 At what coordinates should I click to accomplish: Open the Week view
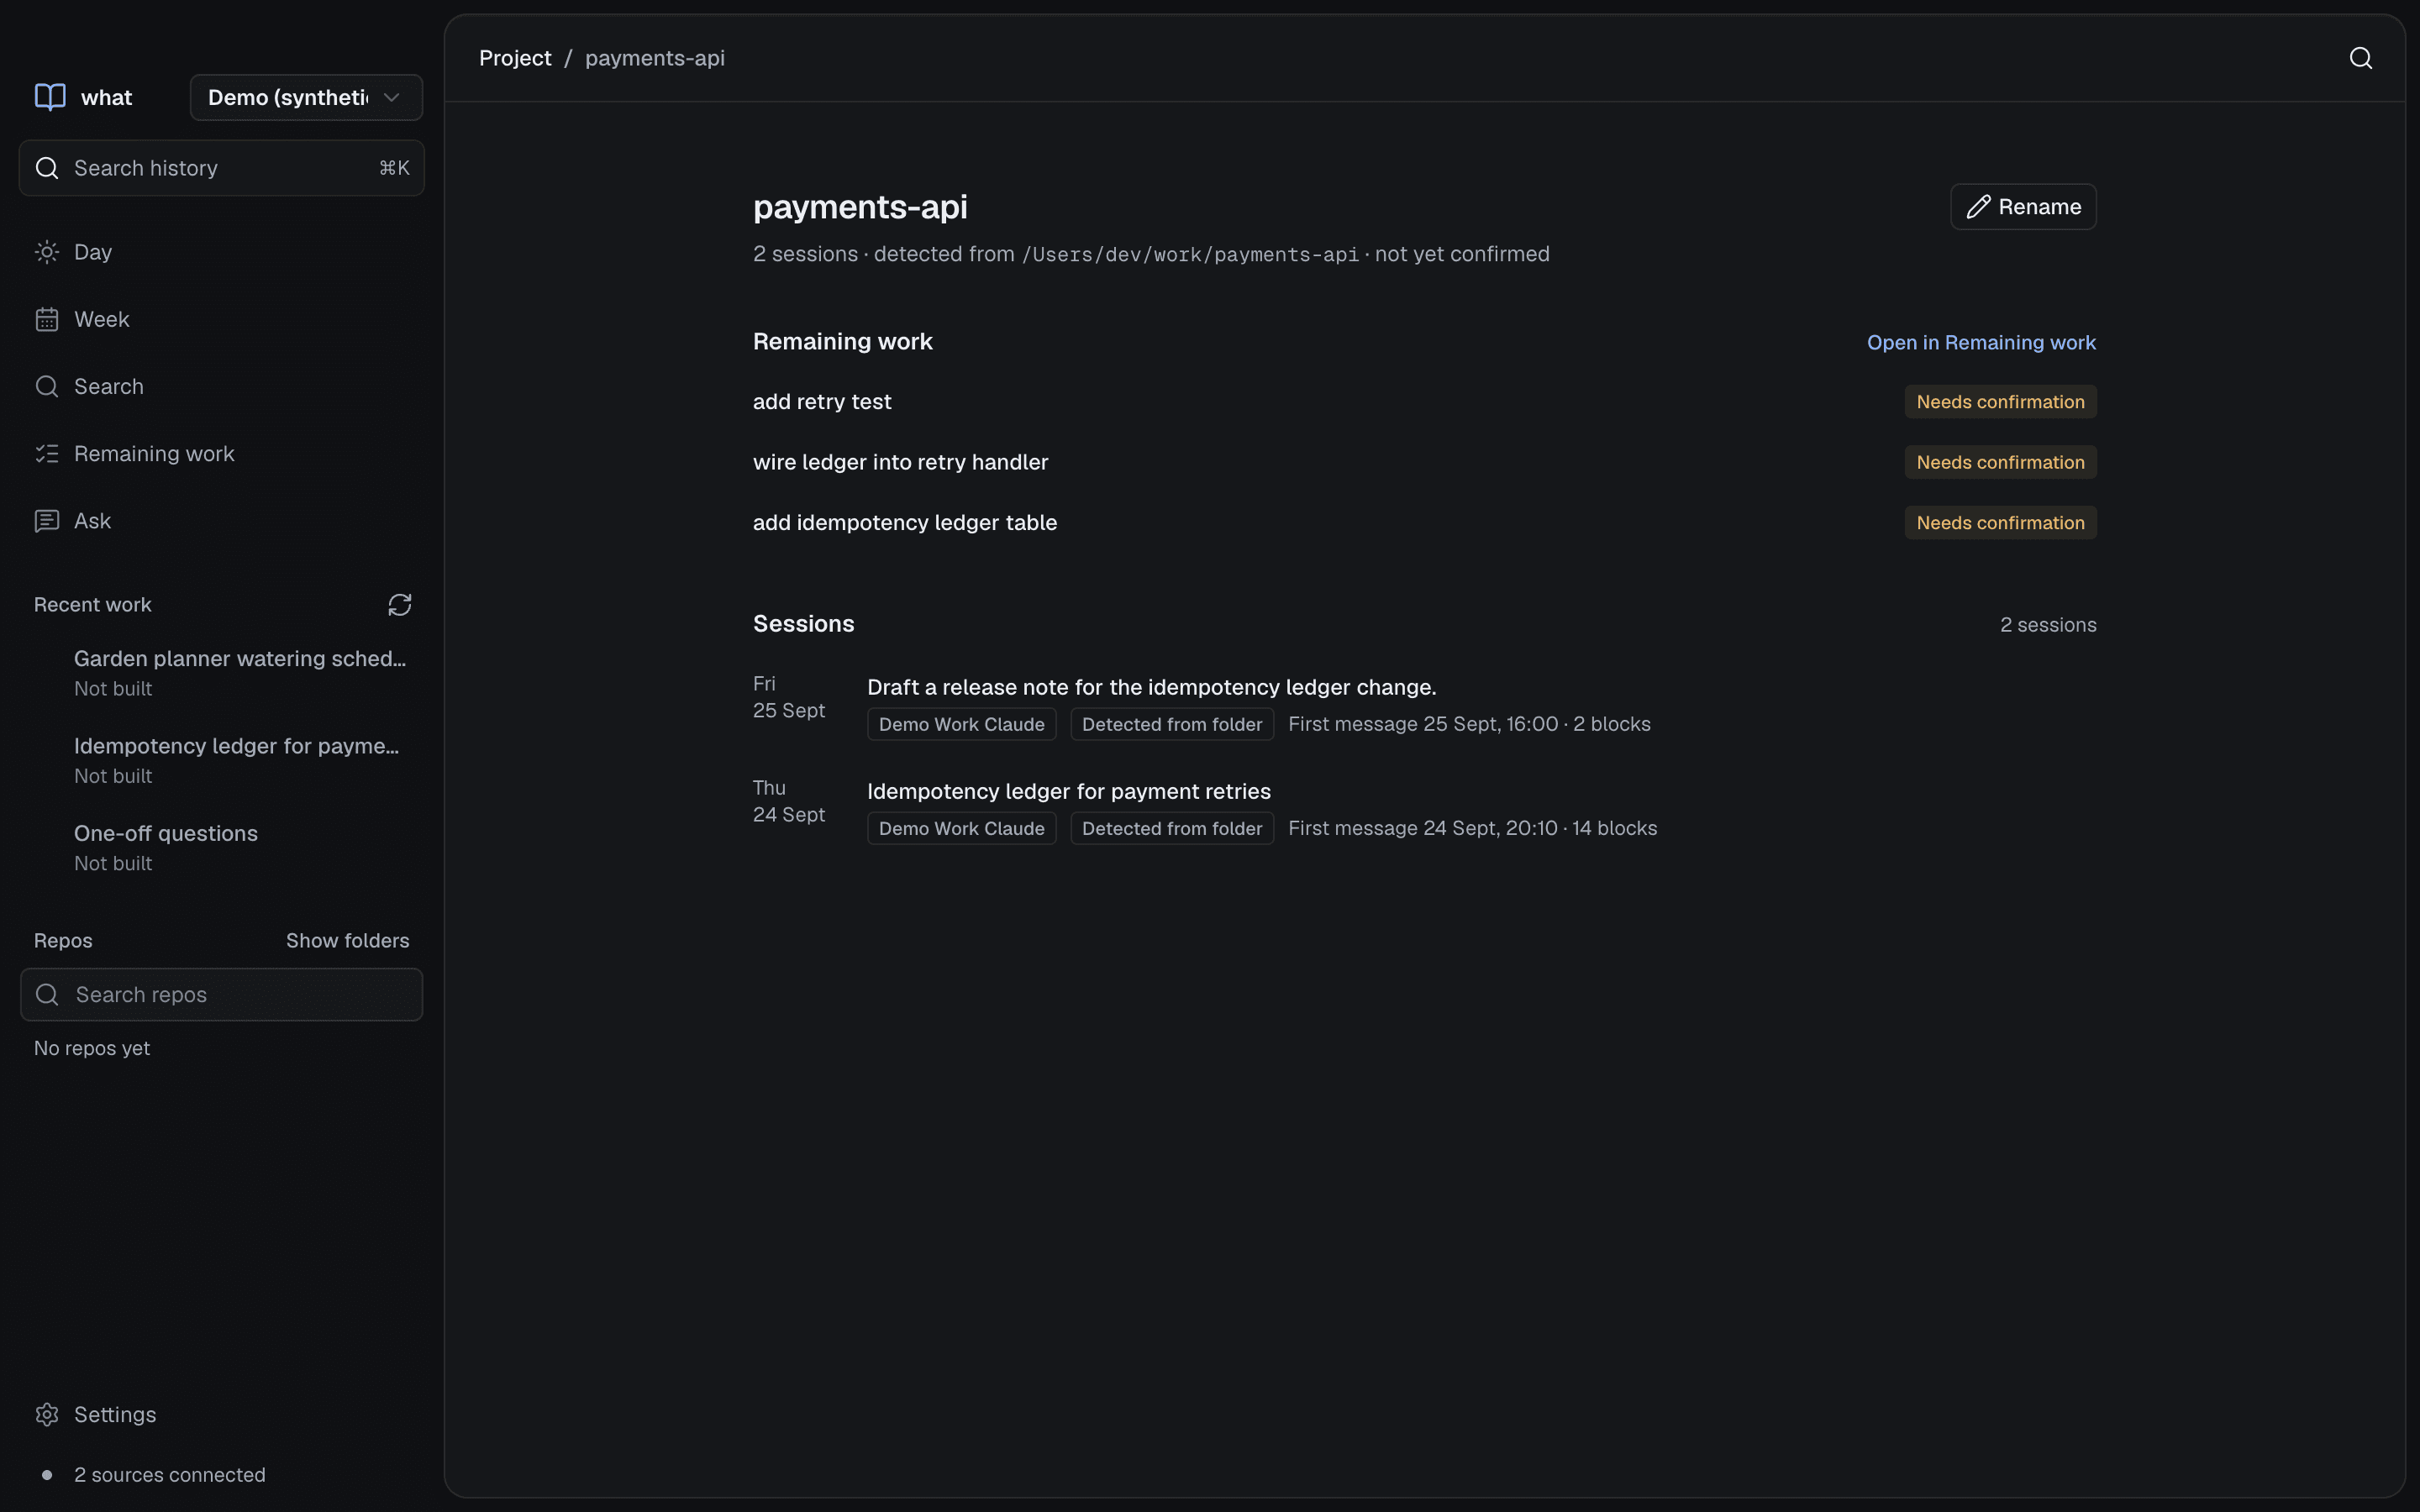pos(222,319)
